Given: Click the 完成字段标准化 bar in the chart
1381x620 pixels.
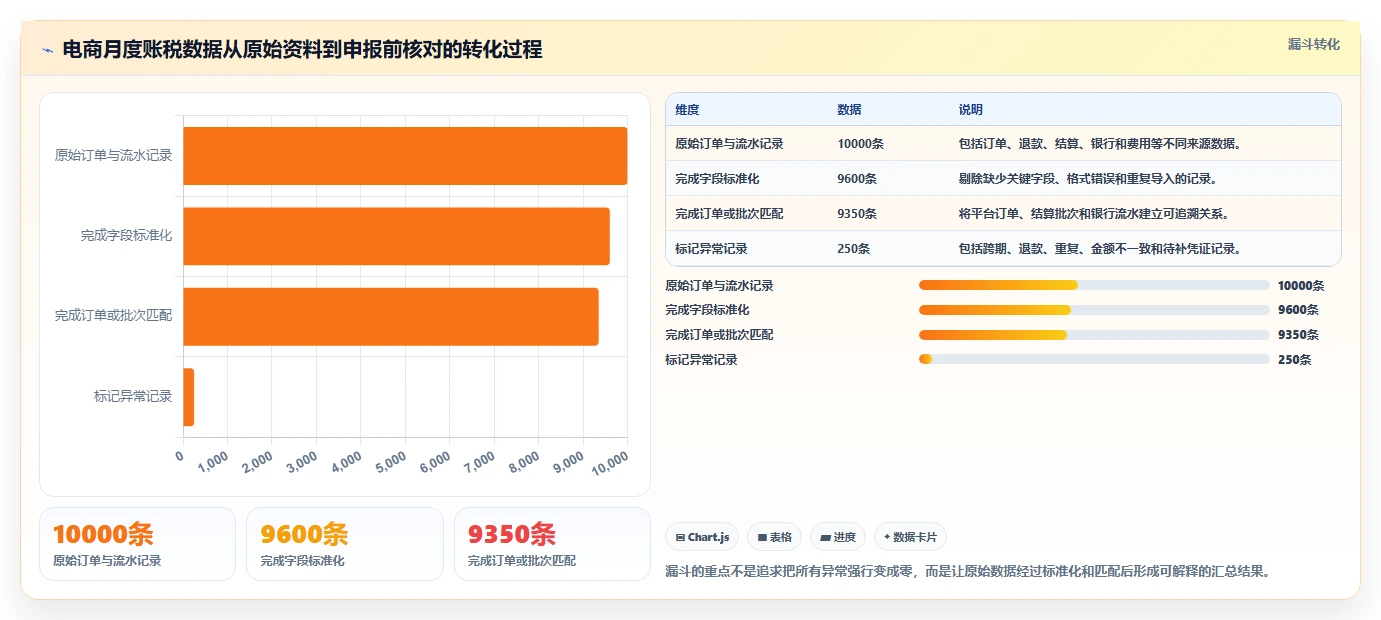Looking at the screenshot, I should (396, 236).
